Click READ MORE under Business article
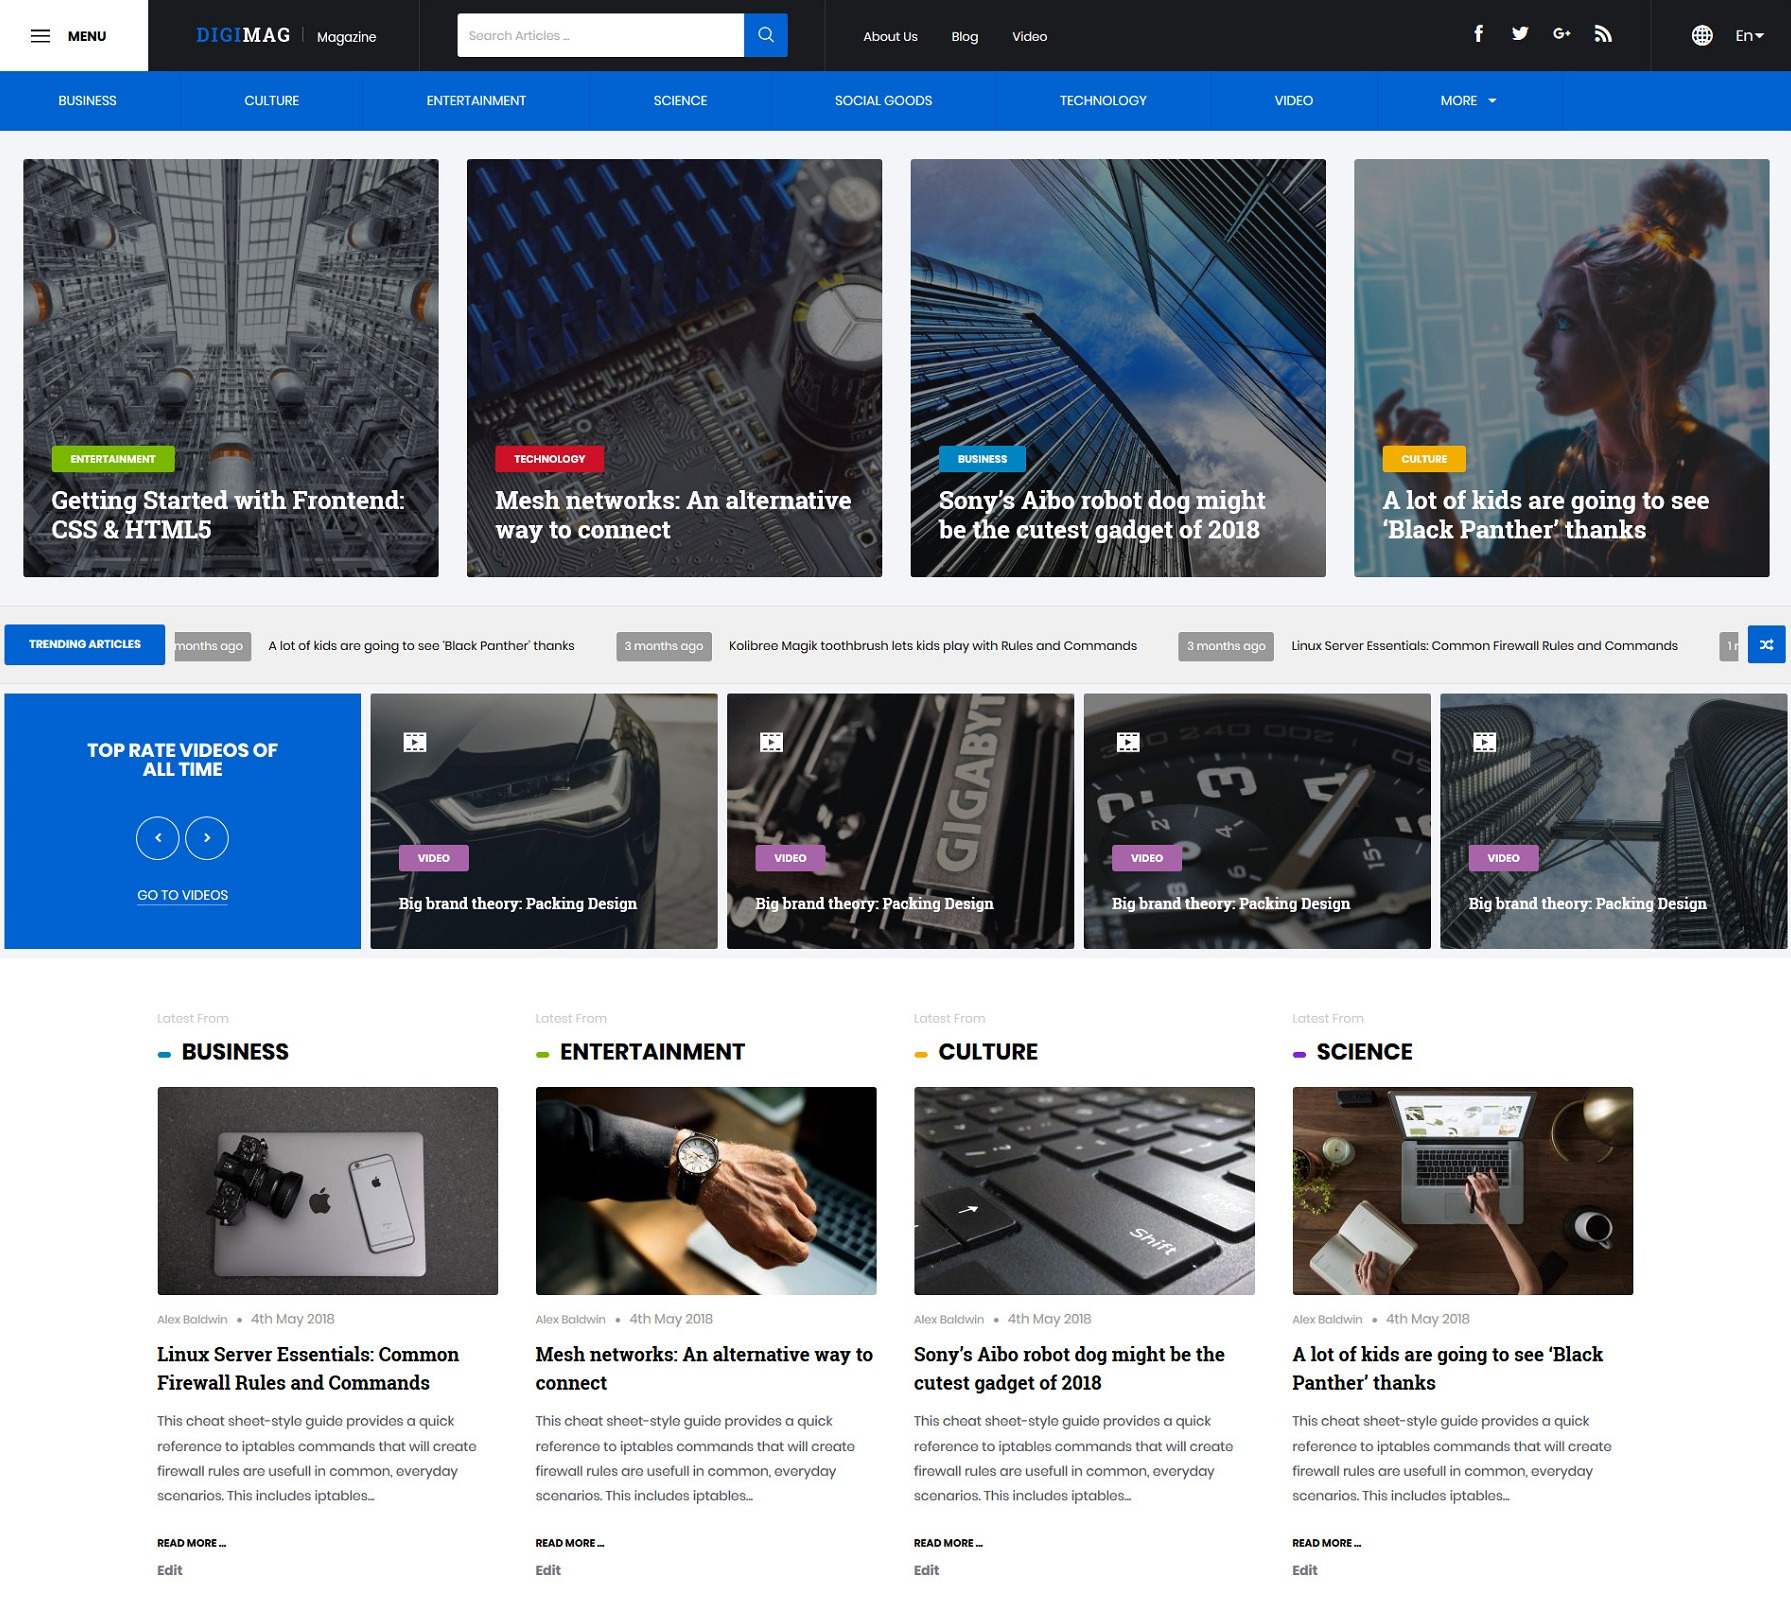 tap(191, 1543)
